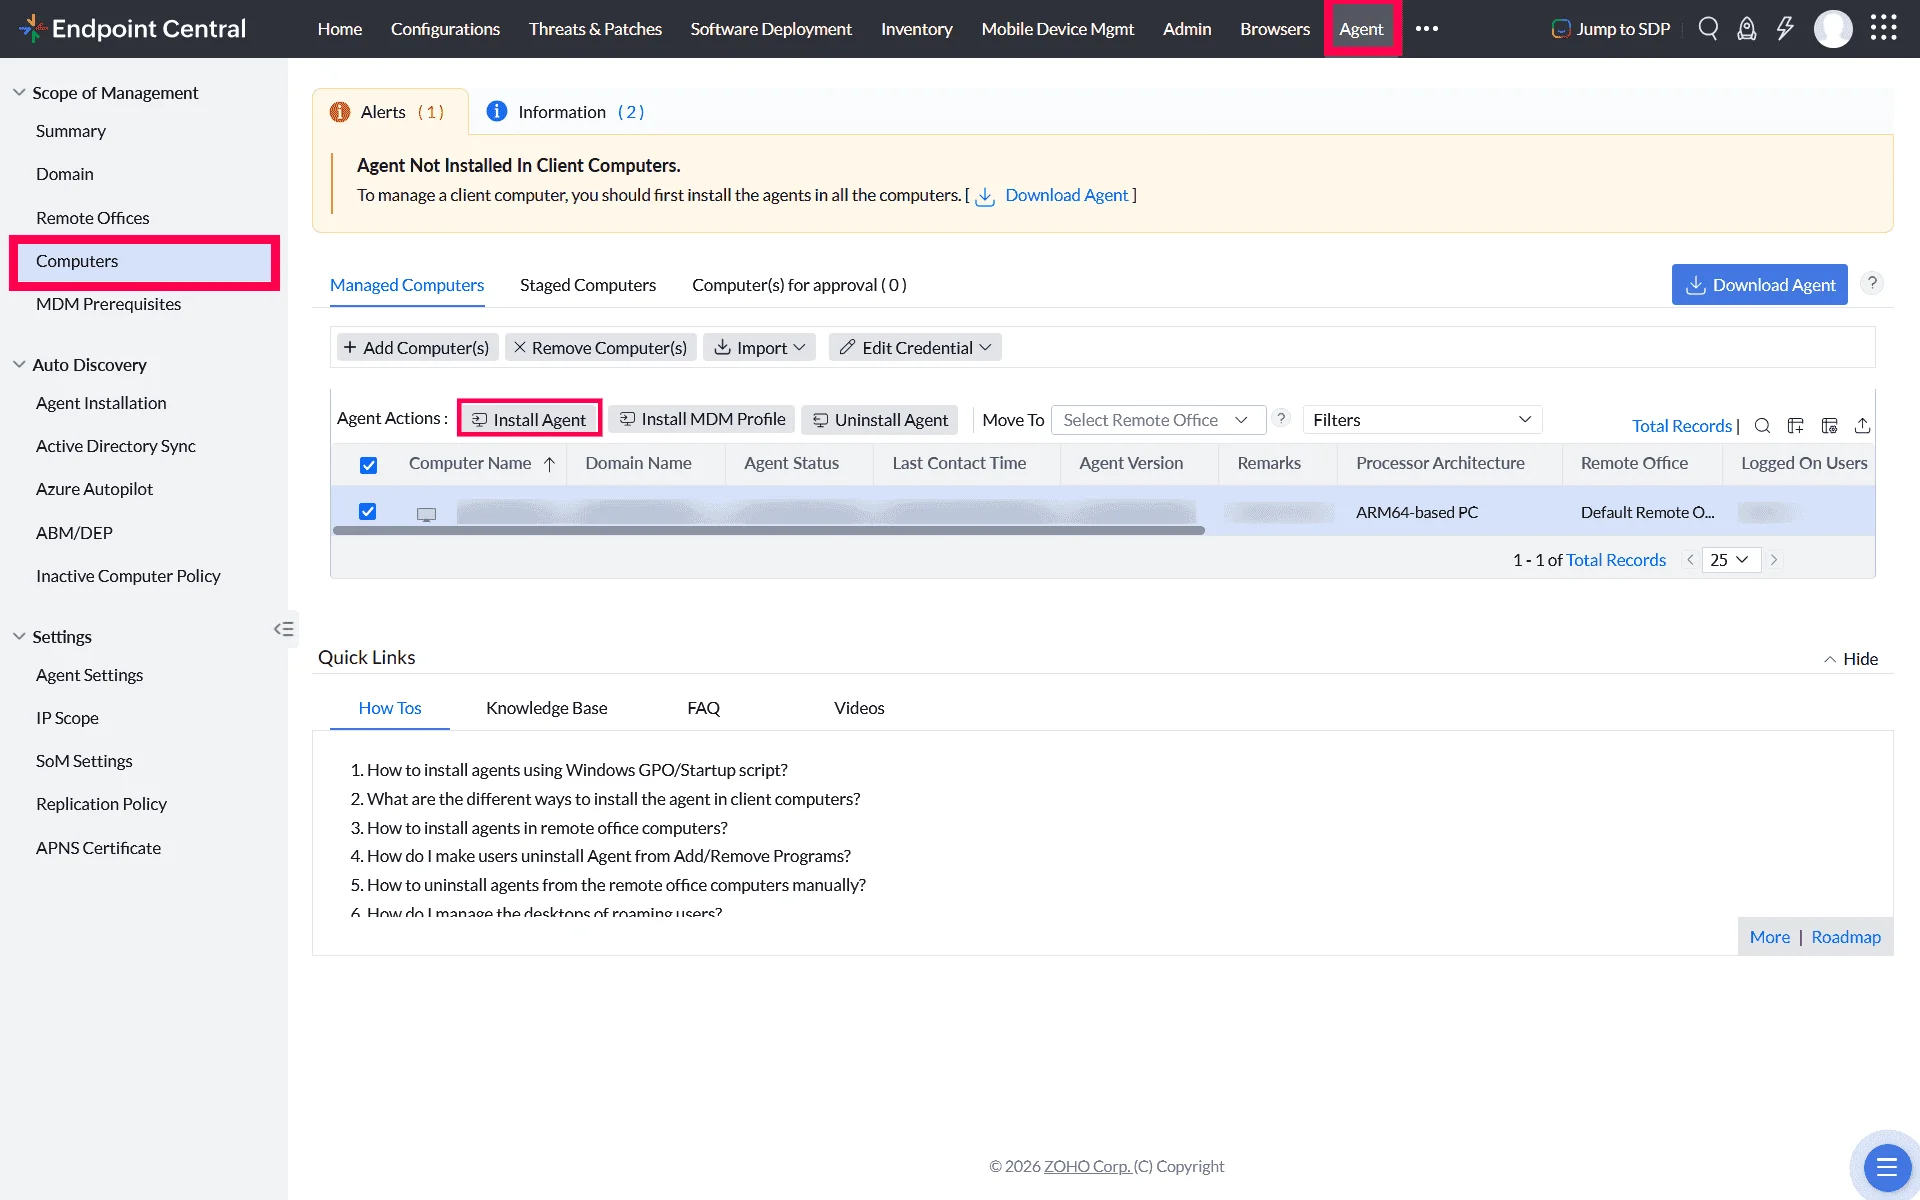The width and height of the screenshot is (1920, 1200).
Task: Click Add Computer(s) button
Action: point(417,347)
